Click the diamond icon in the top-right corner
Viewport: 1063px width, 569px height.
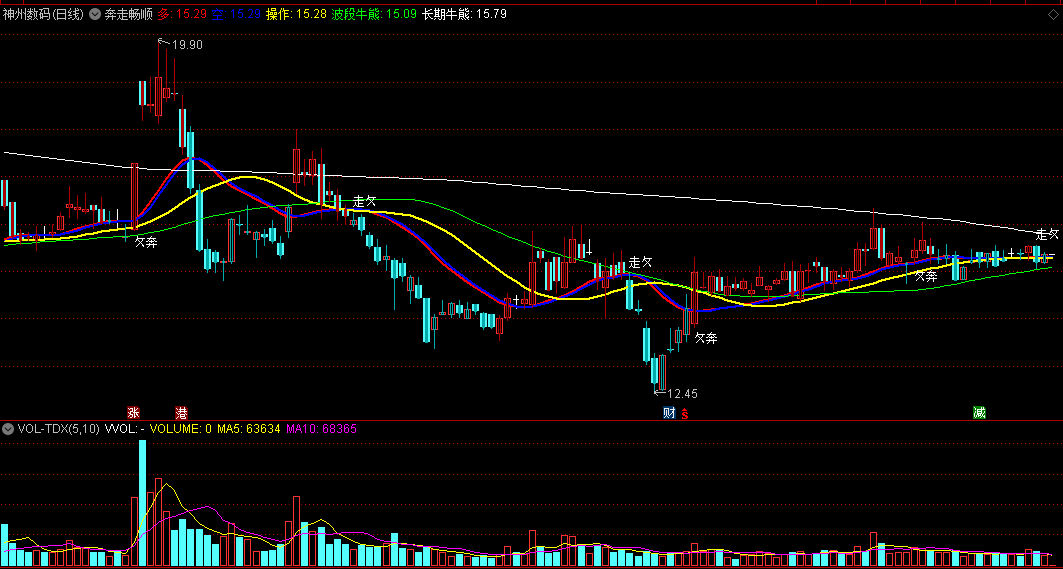tap(1053, 16)
